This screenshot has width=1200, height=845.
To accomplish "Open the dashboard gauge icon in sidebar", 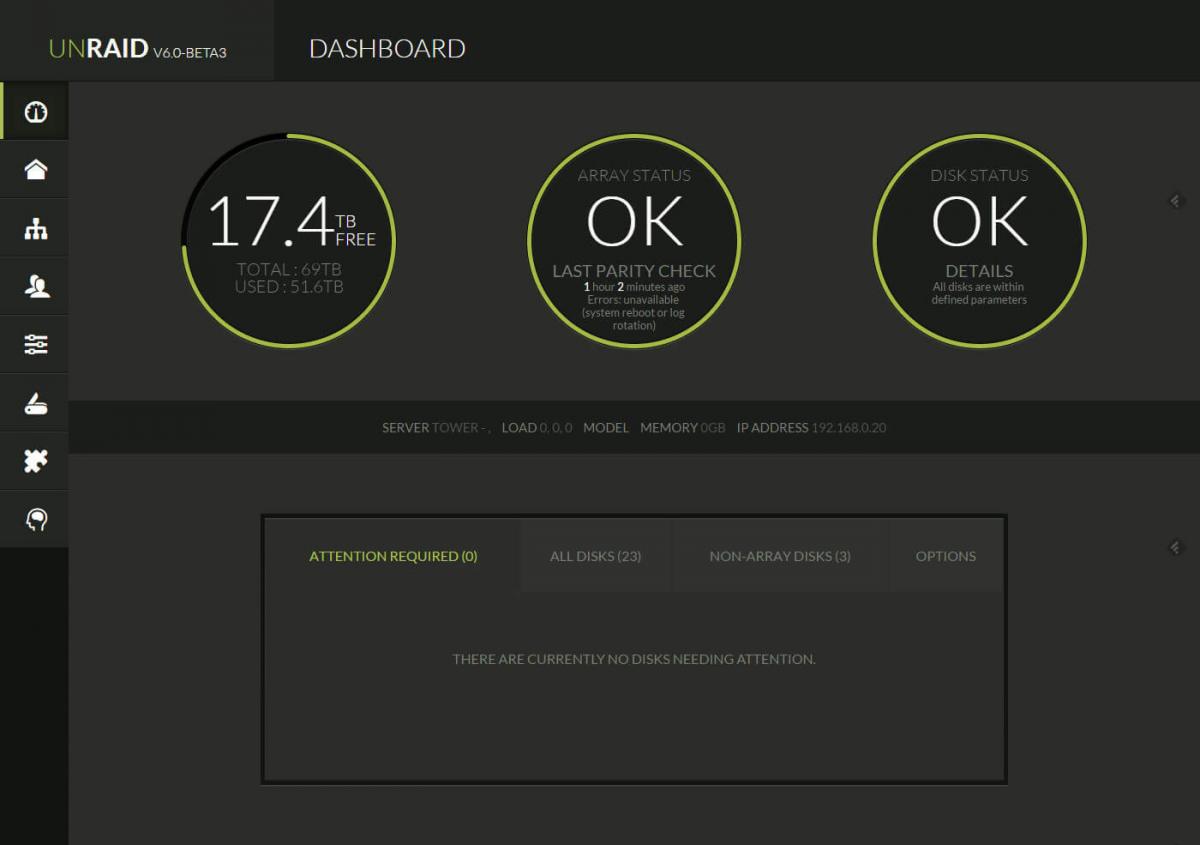I will point(36,111).
